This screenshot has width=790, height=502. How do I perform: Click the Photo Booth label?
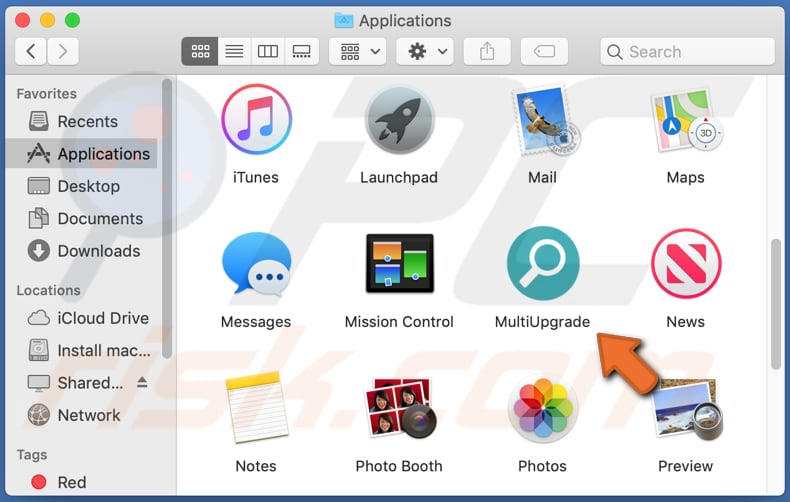point(399,466)
